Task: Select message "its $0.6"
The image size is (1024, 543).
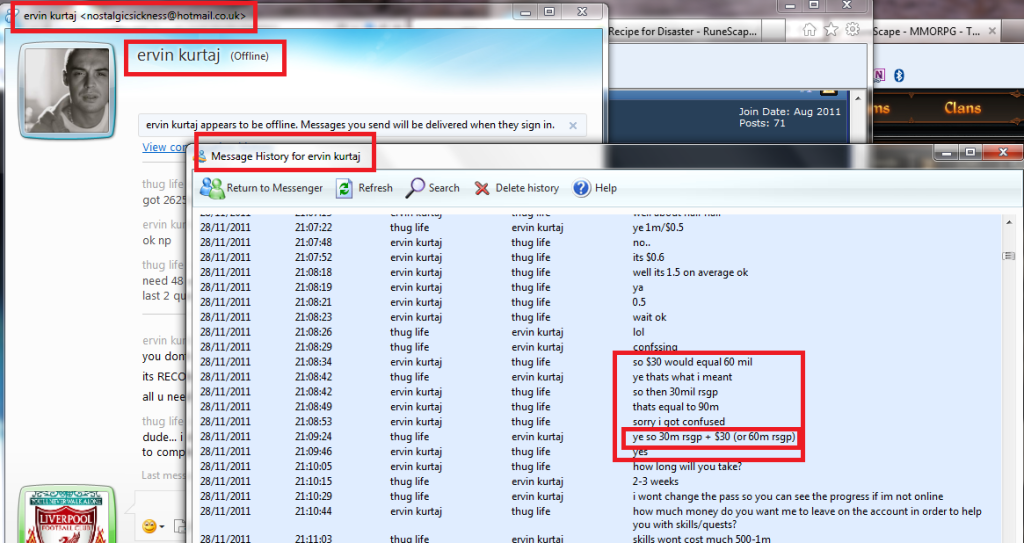Action: (x=648, y=257)
